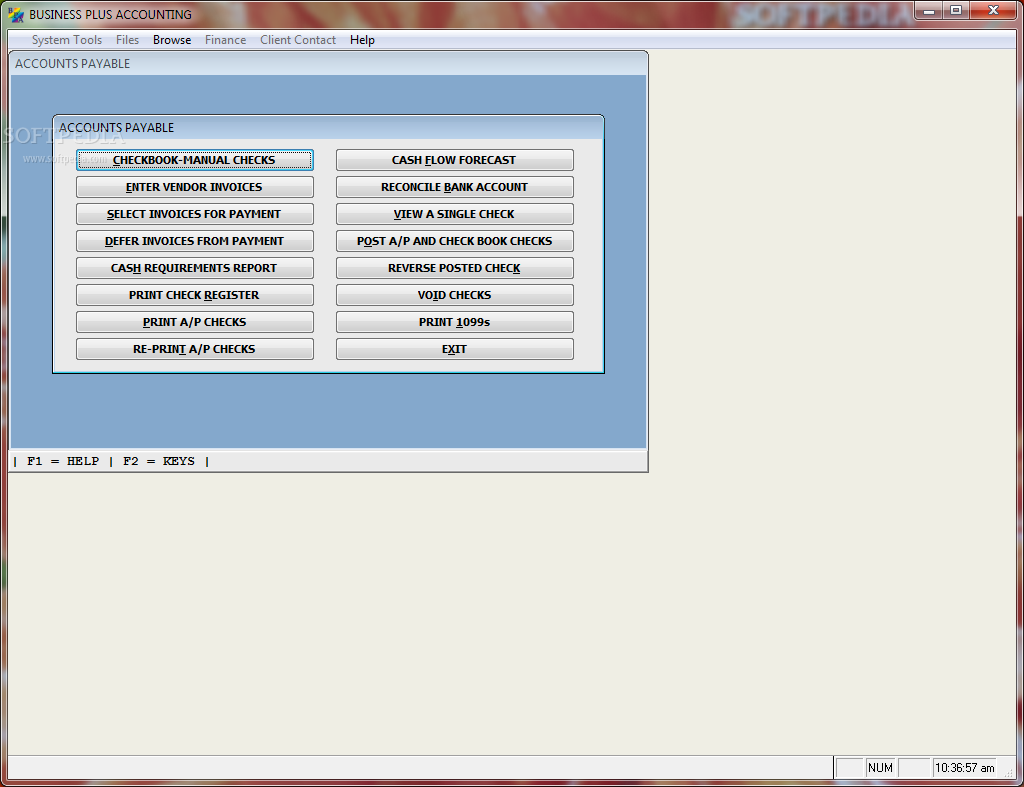Click the Business Plus Accounting title icon
This screenshot has height=787, width=1024.
click(x=16, y=14)
